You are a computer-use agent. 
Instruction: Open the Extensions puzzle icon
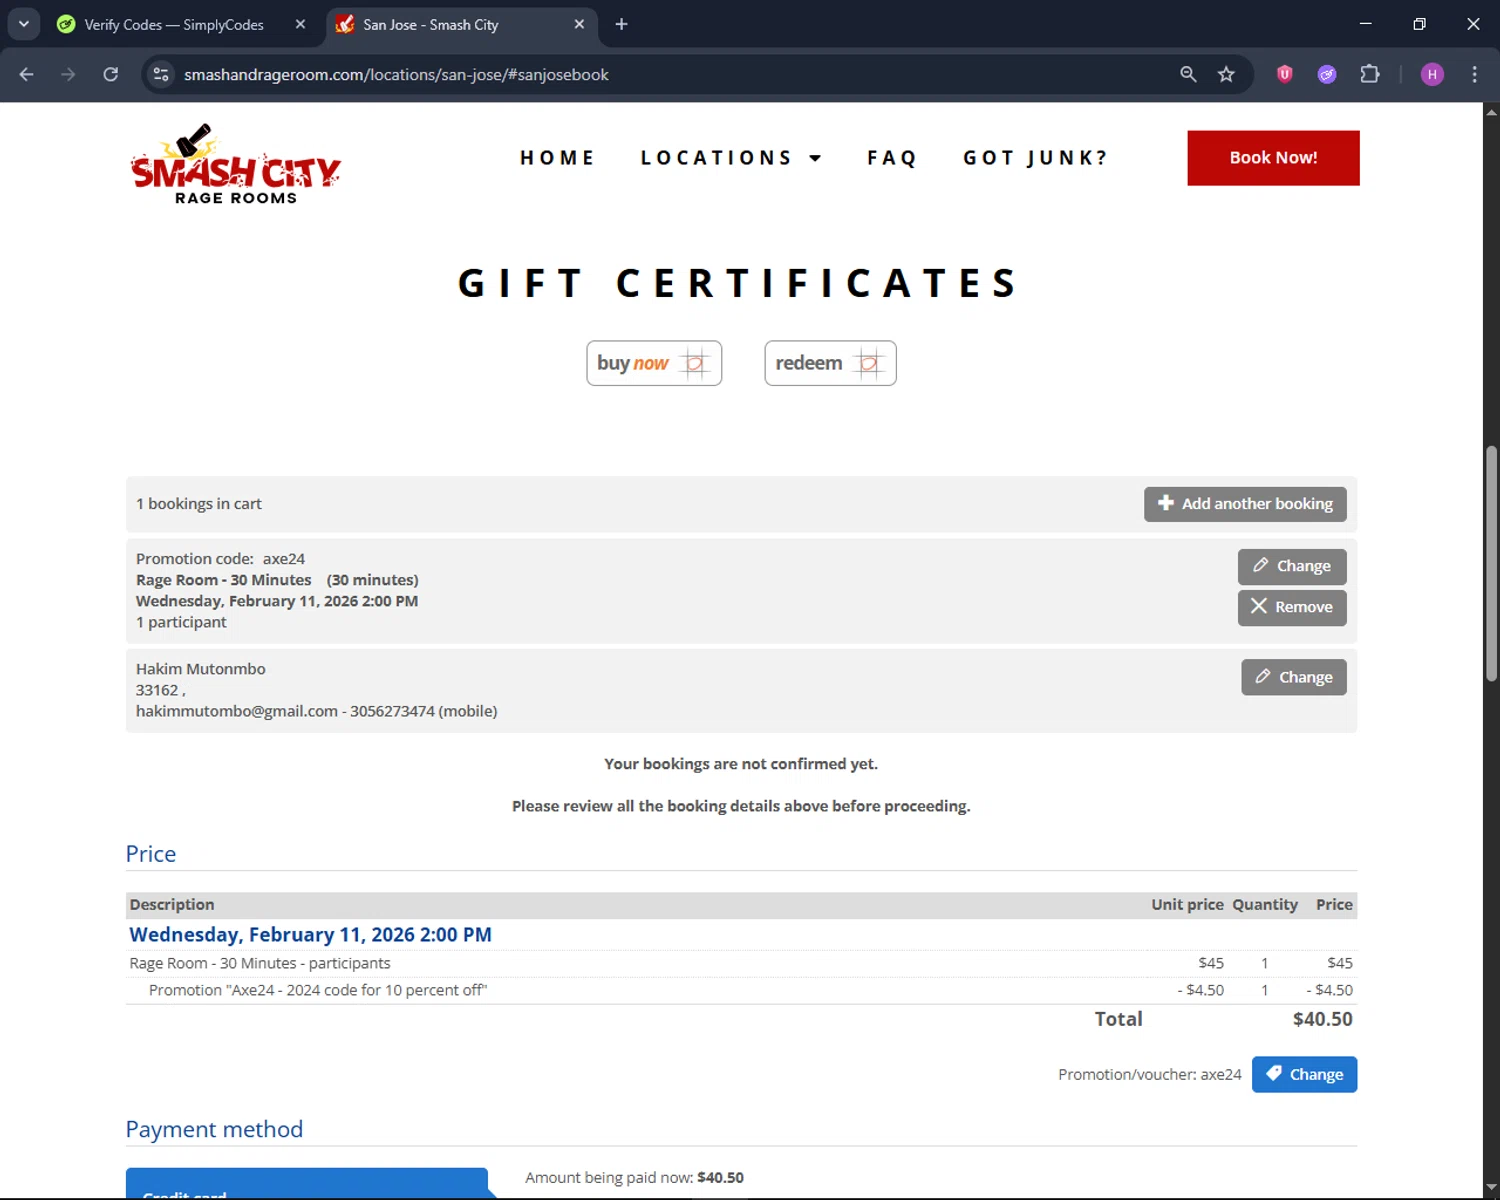click(x=1370, y=74)
